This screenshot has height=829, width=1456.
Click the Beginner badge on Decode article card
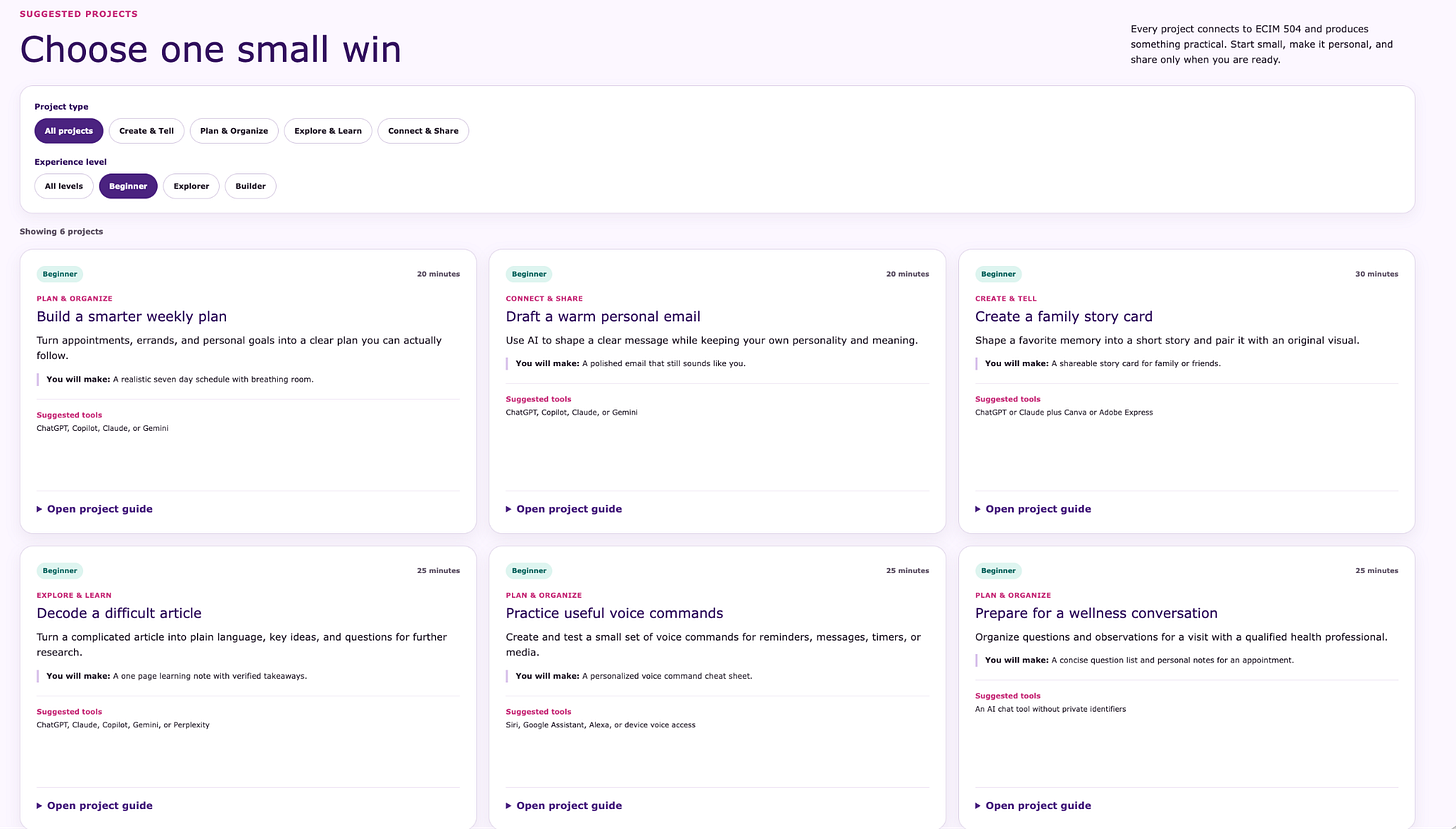click(x=60, y=571)
